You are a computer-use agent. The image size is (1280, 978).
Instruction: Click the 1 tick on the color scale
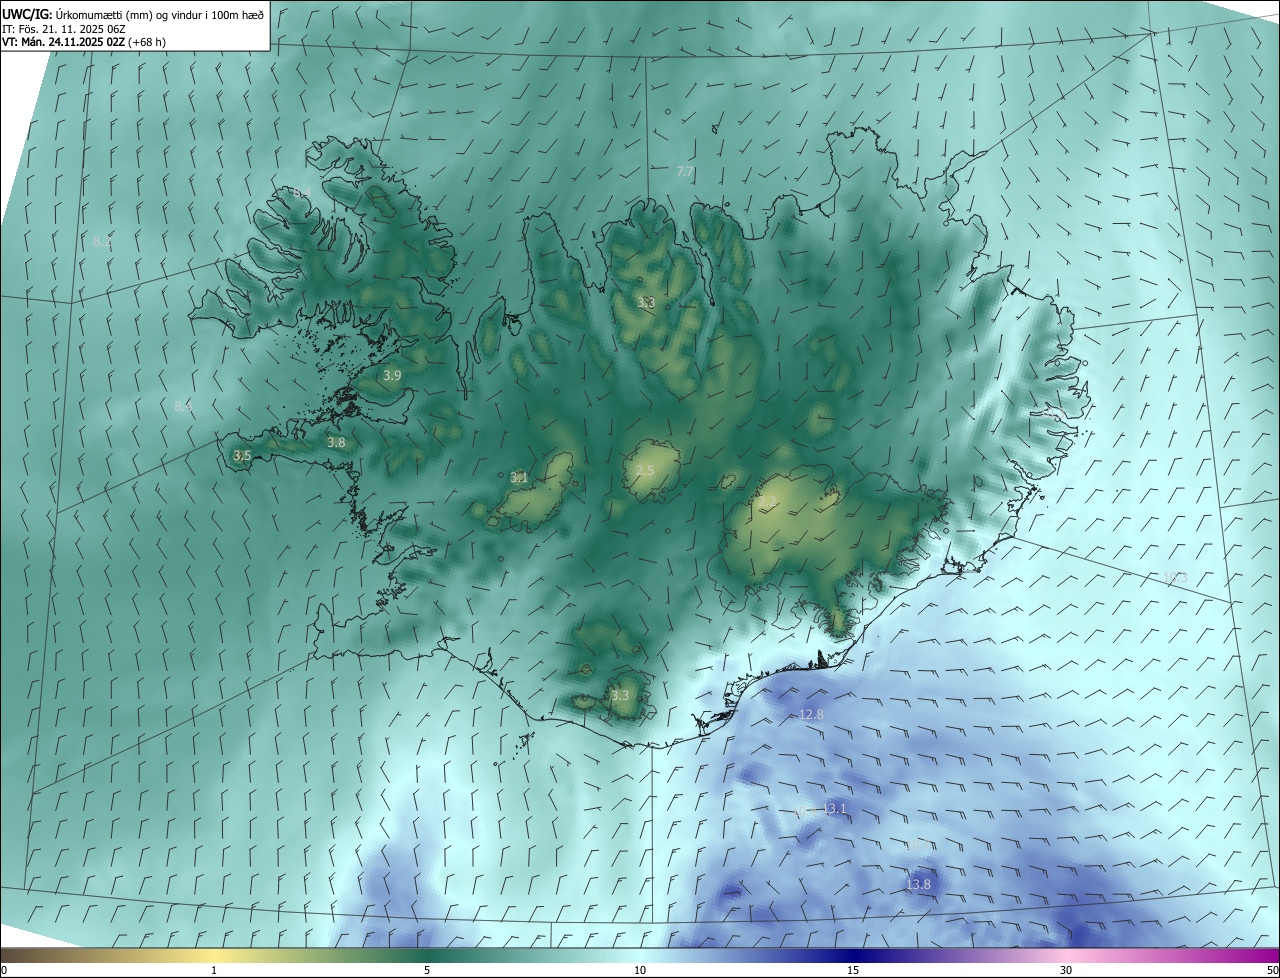[214, 970]
